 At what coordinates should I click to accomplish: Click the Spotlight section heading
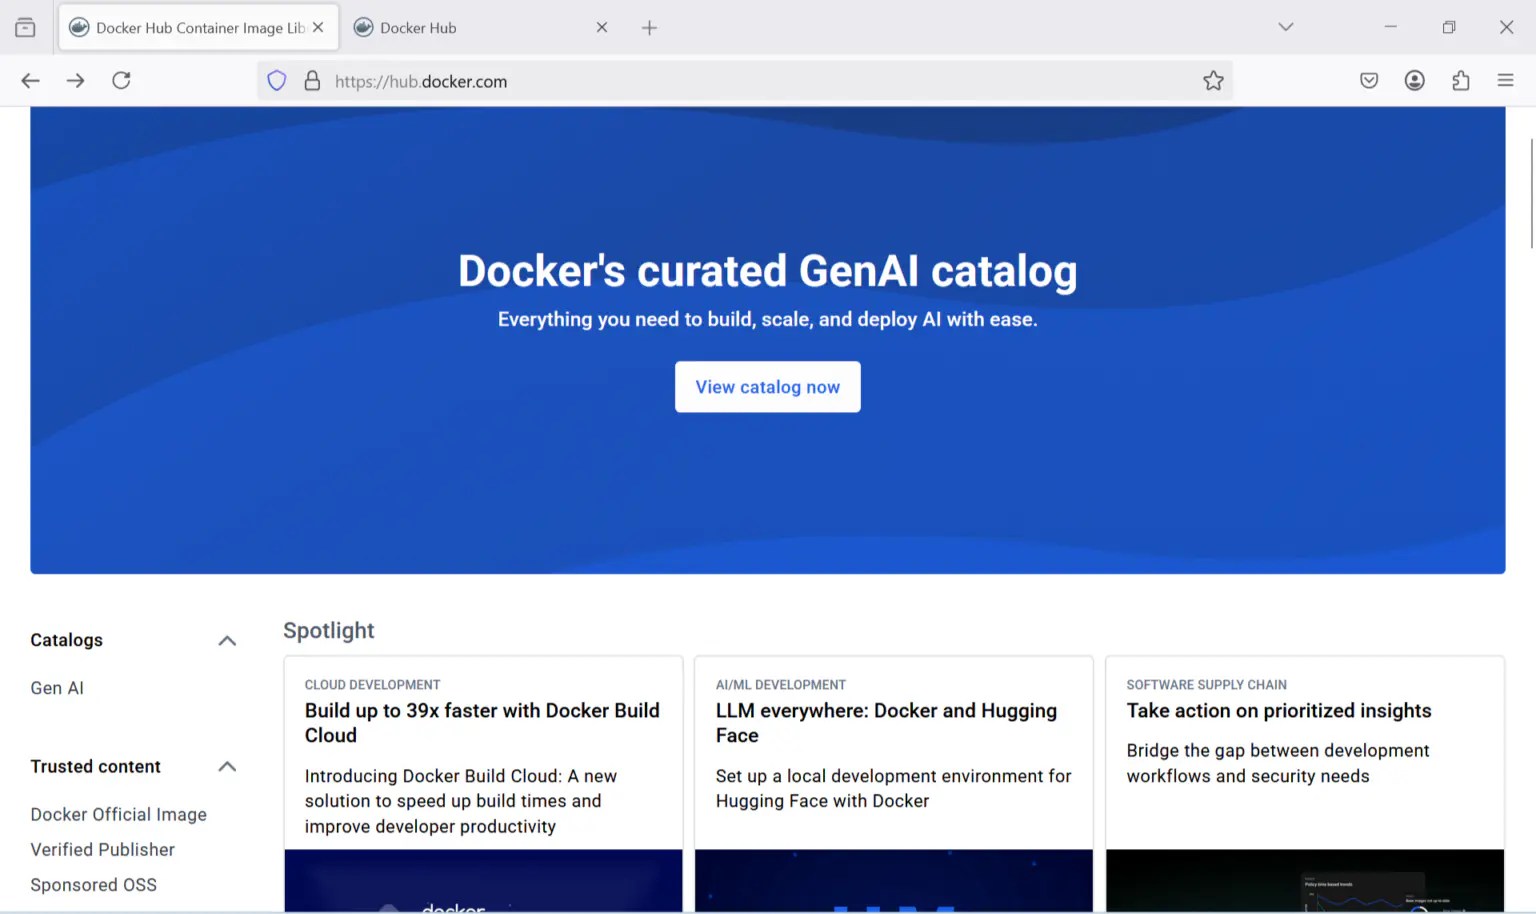[x=329, y=631]
